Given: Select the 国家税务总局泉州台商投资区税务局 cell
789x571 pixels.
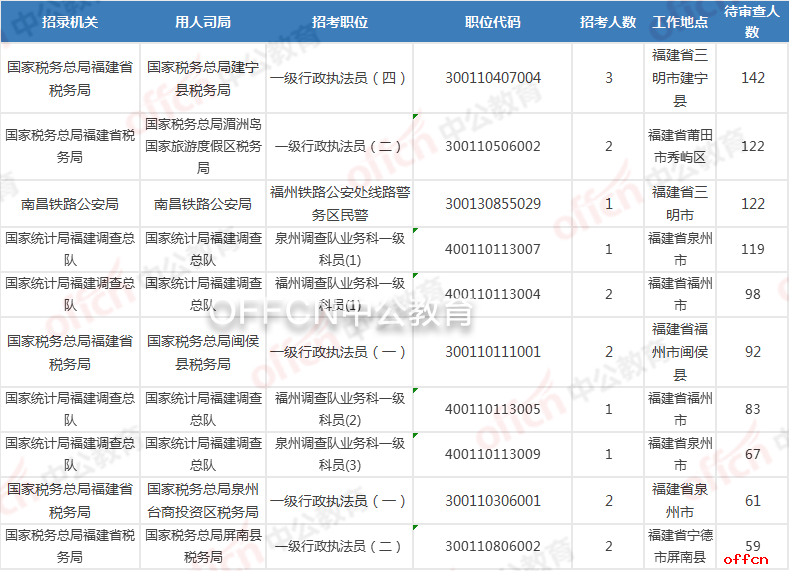Looking at the screenshot, I should (203, 500).
